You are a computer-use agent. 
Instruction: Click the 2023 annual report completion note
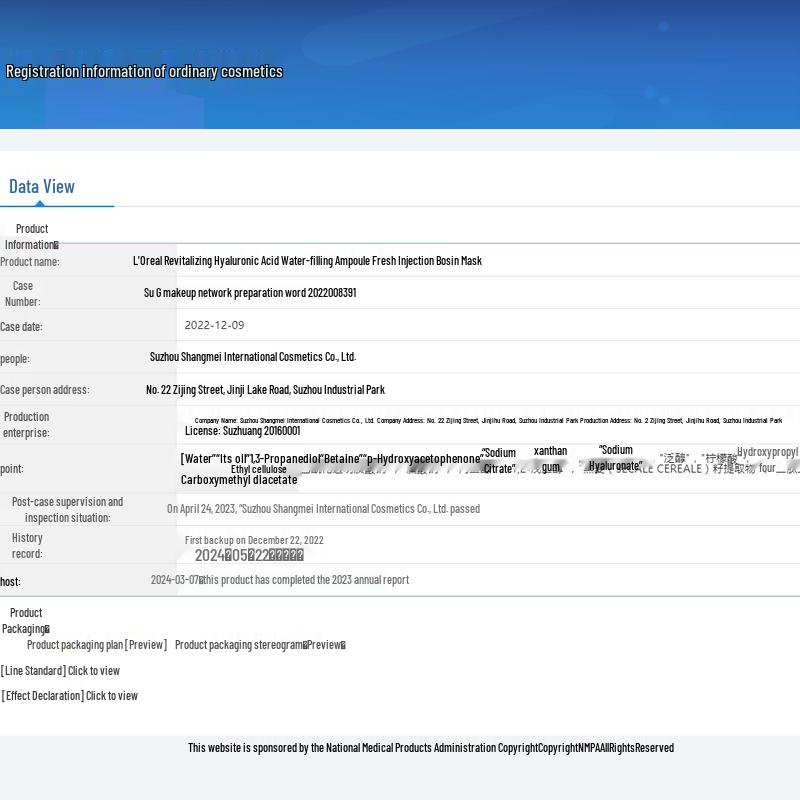click(280, 580)
